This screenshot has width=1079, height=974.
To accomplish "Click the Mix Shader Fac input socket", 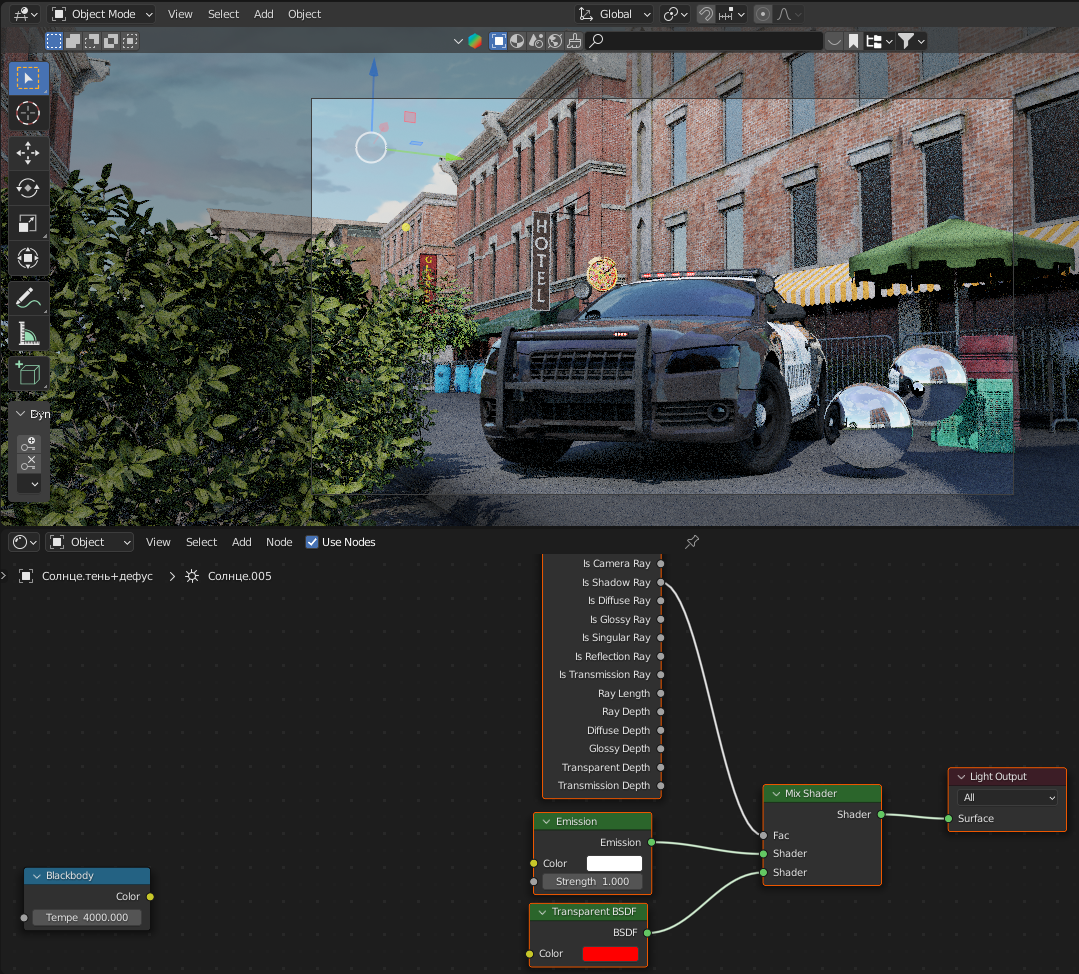I will tap(763, 836).
